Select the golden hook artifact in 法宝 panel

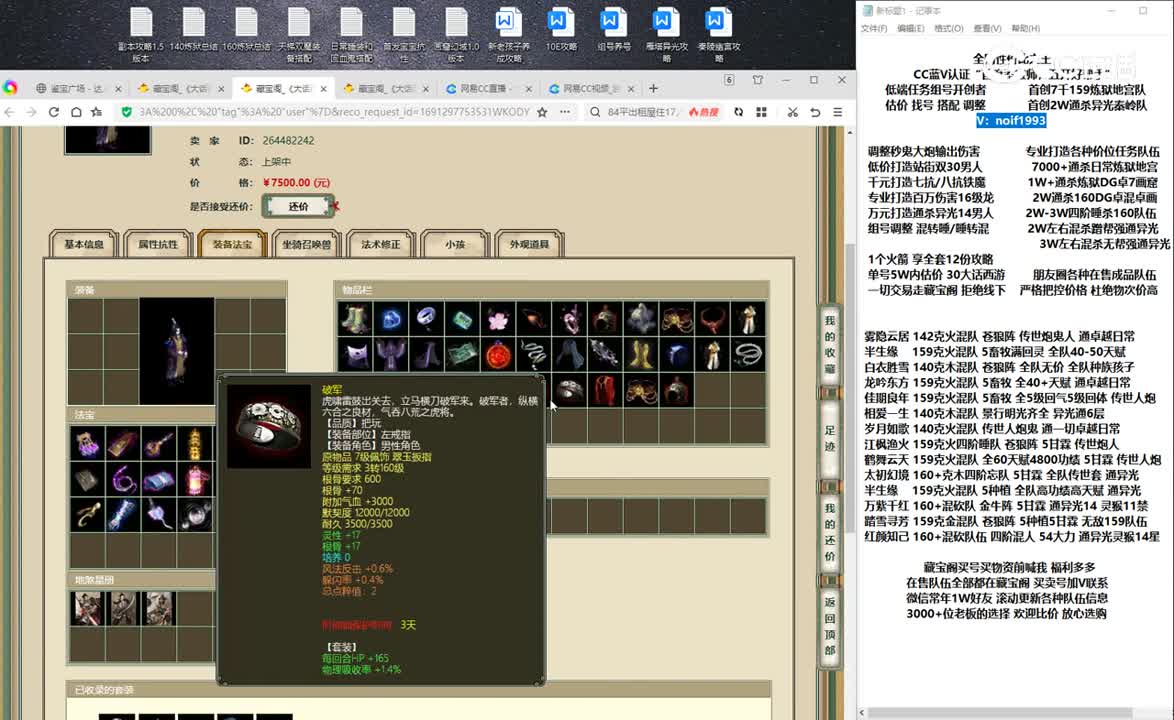pyautogui.click(x=87, y=515)
